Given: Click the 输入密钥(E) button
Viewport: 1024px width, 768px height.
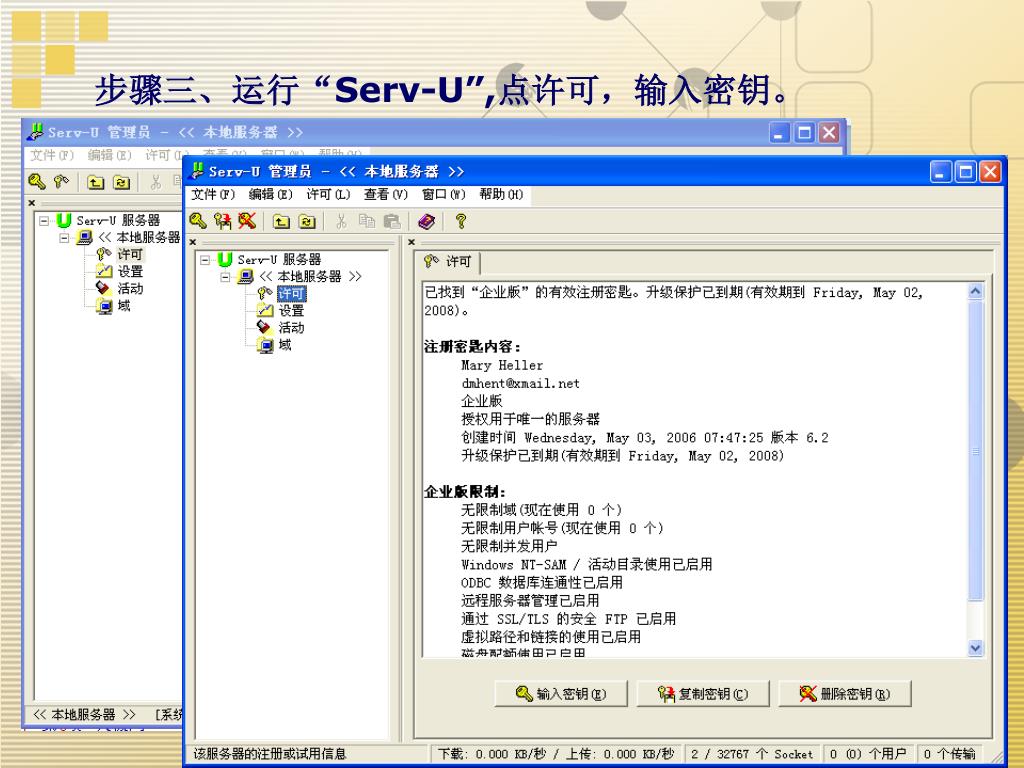Looking at the screenshot, I should pos(561,694).
